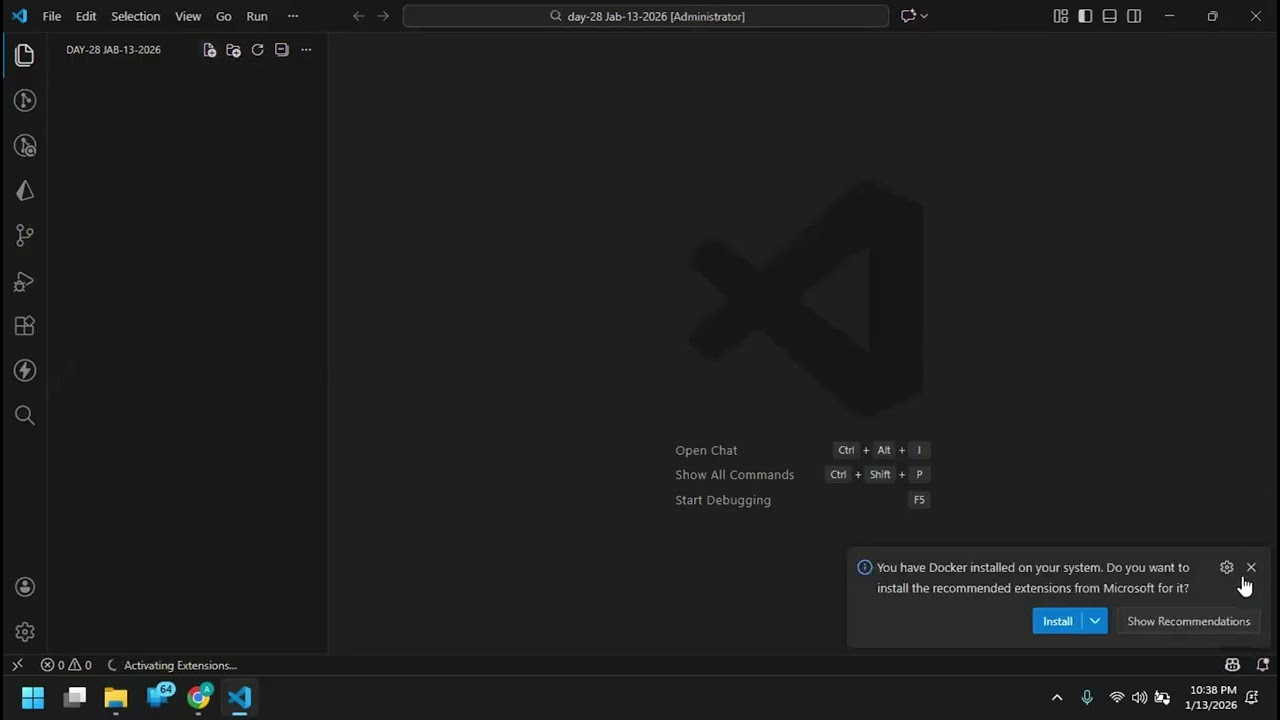Open the Manage gear in activity bar
The height and width of the screenshot is (720, 1280).
tap(25, 632)
